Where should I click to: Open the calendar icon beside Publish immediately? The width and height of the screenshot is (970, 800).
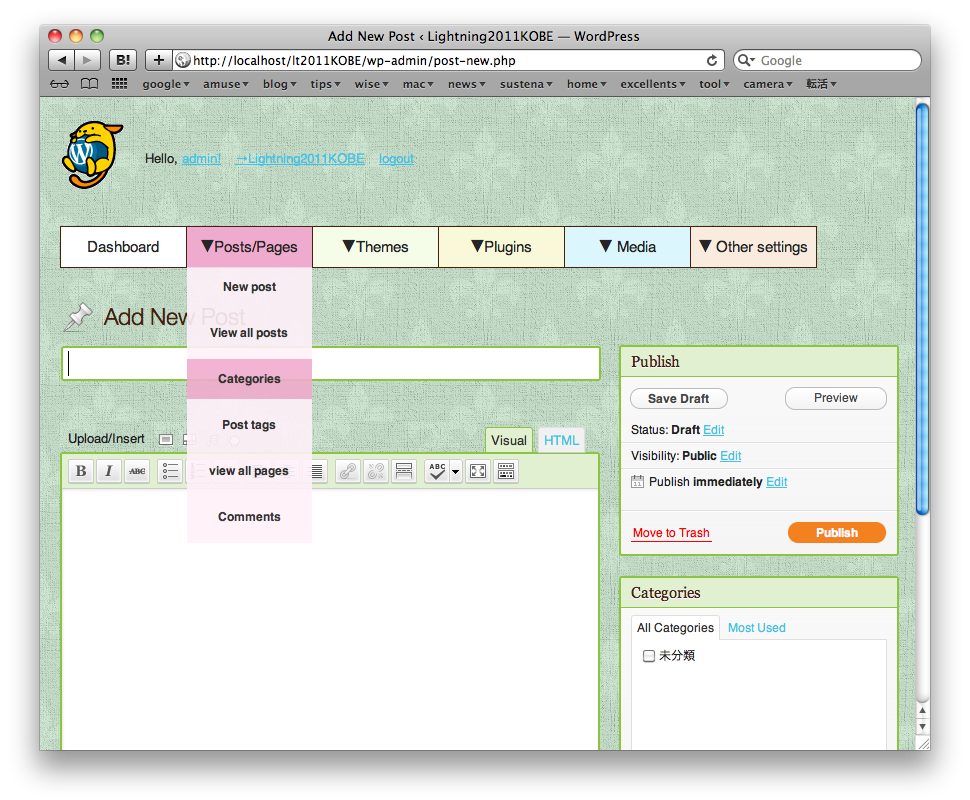click(x=637, y=481)
